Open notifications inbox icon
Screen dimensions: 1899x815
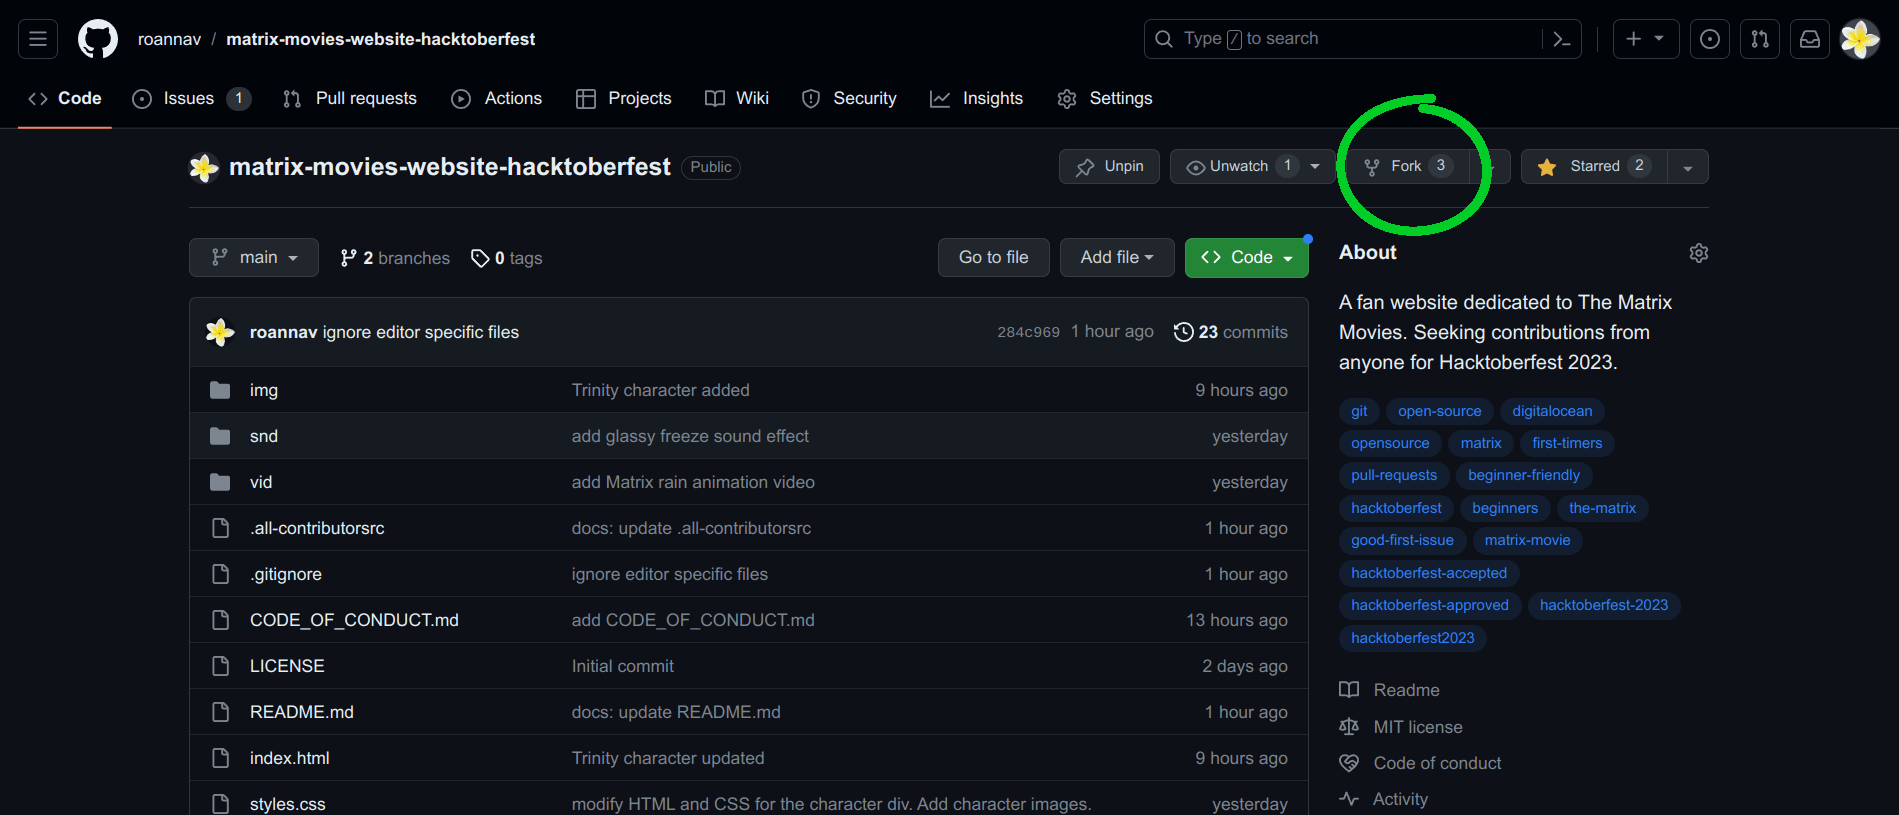[x=1810, y=39]
